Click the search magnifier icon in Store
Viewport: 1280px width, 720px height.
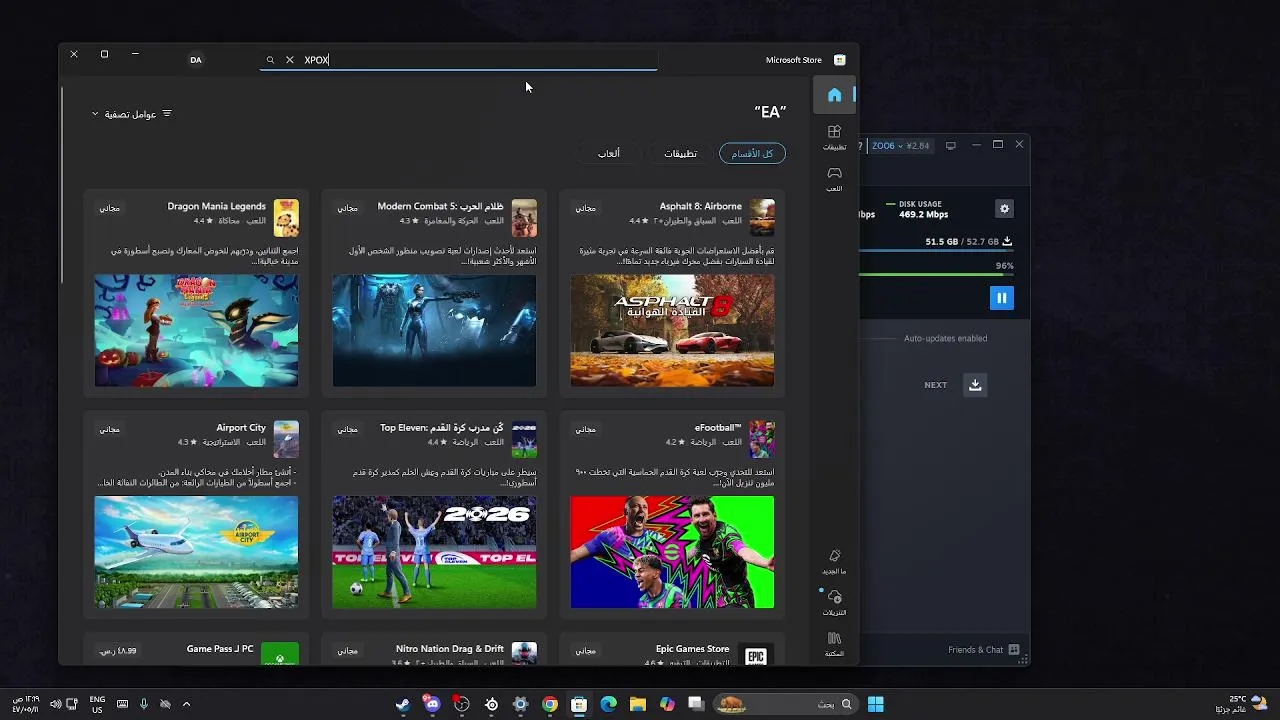pos(270,60)
